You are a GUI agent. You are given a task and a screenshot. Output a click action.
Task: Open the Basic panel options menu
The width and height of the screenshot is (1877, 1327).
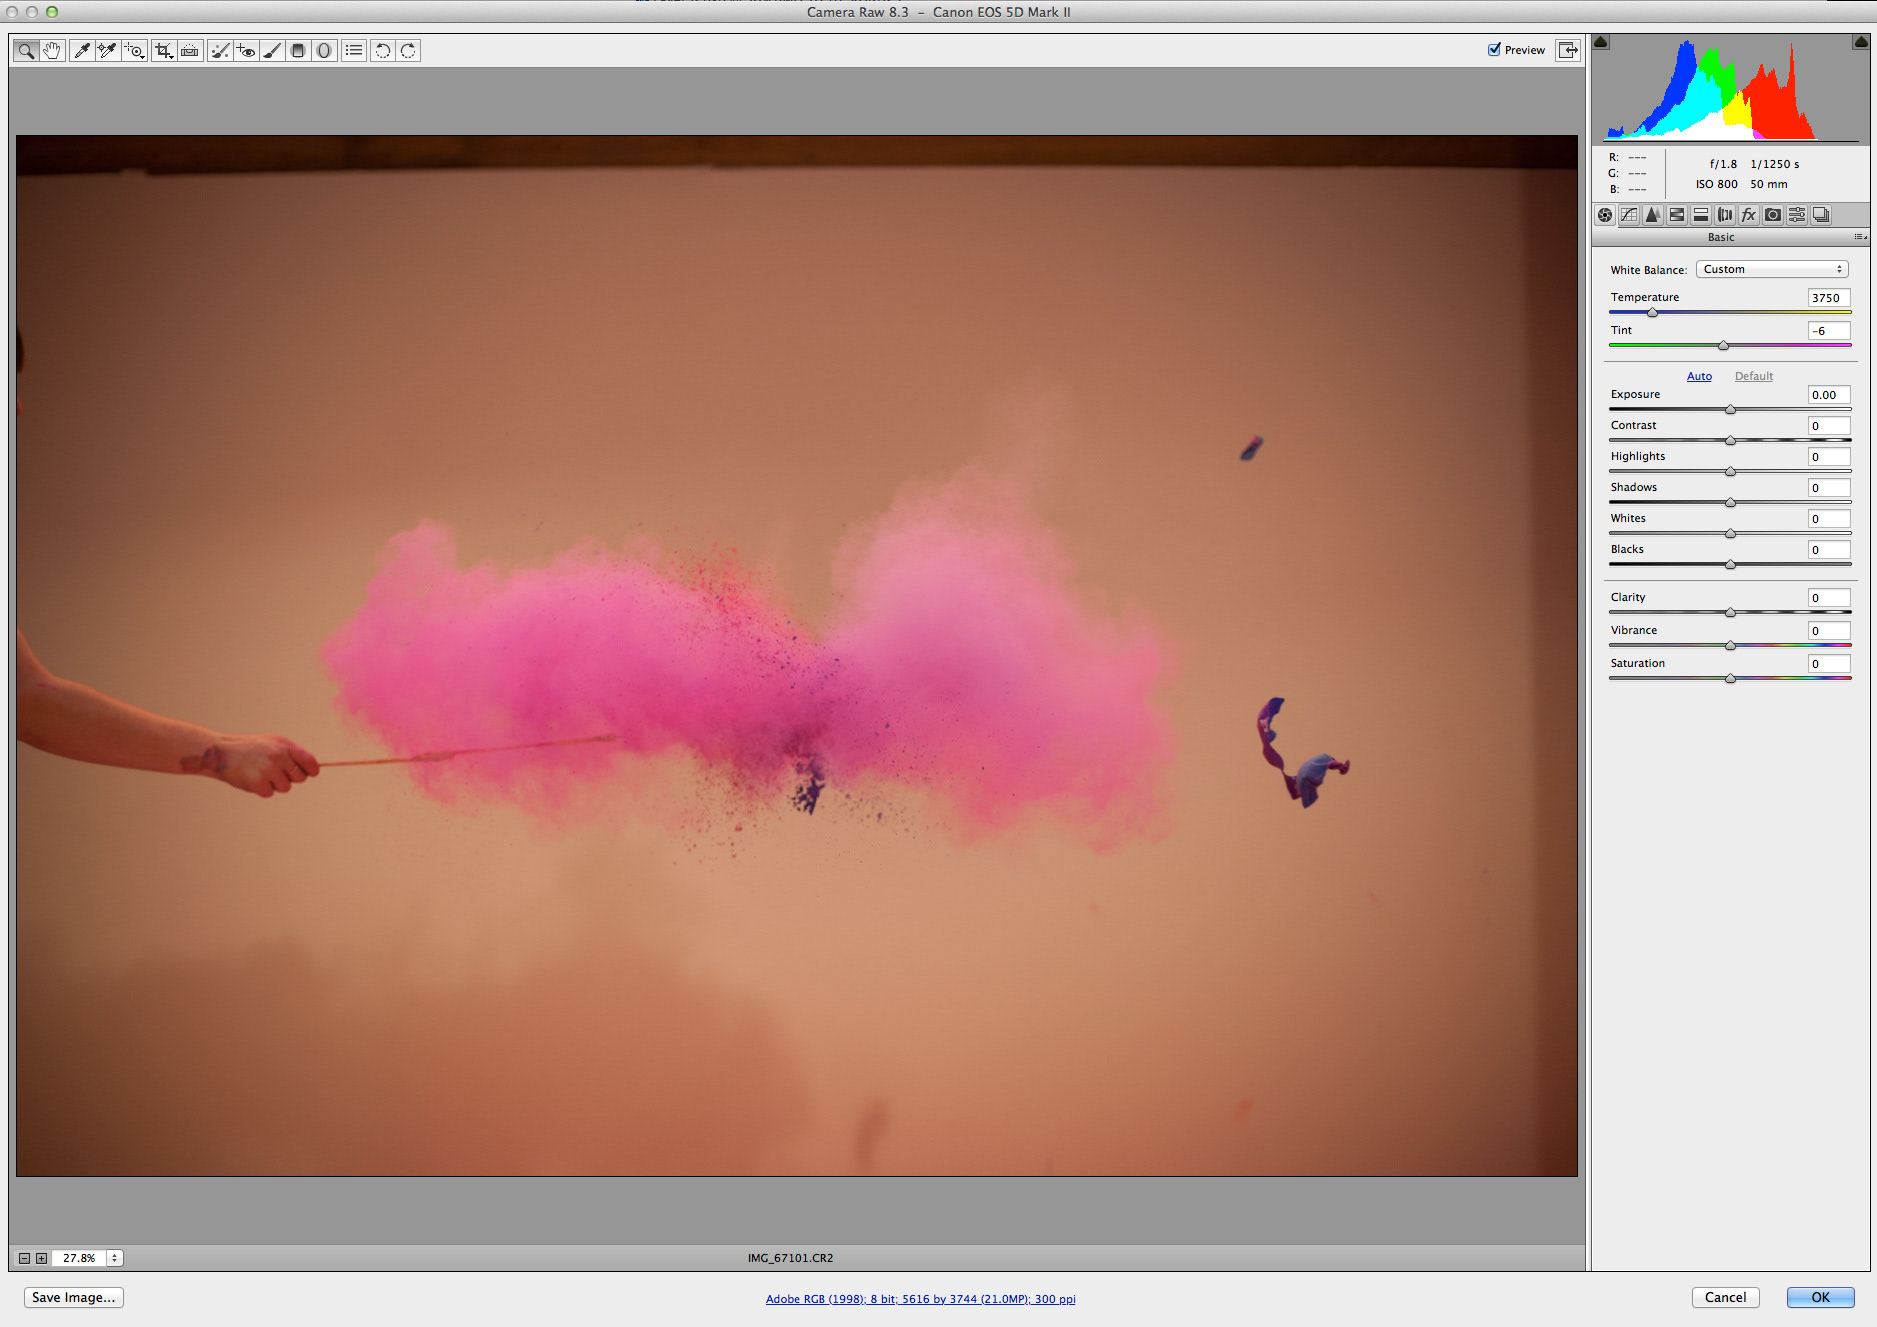pos(1859,237)
